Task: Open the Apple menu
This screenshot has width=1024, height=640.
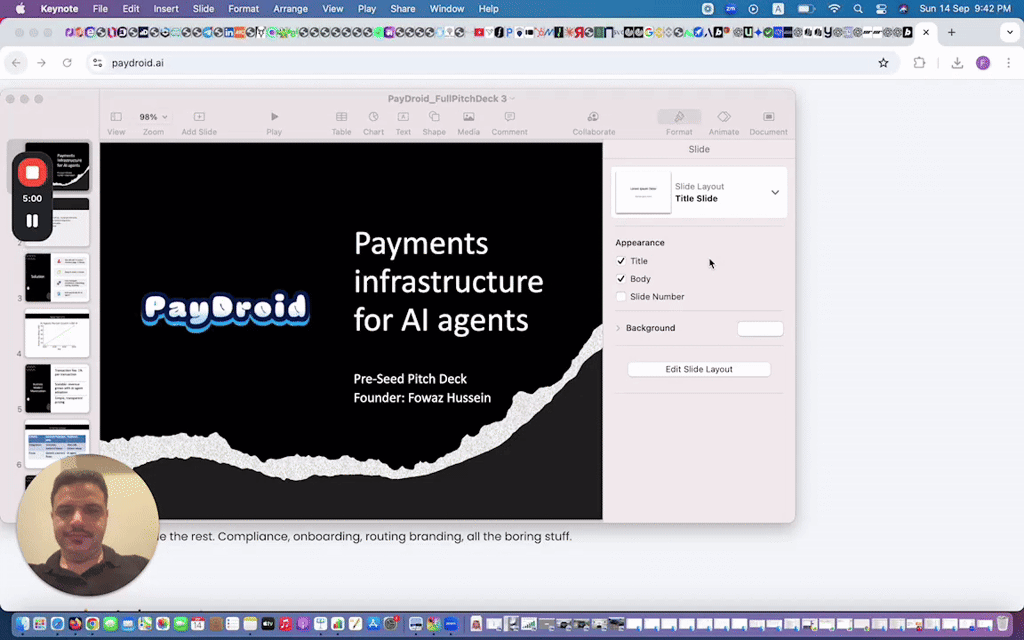Action: click(x=20, y=8)
